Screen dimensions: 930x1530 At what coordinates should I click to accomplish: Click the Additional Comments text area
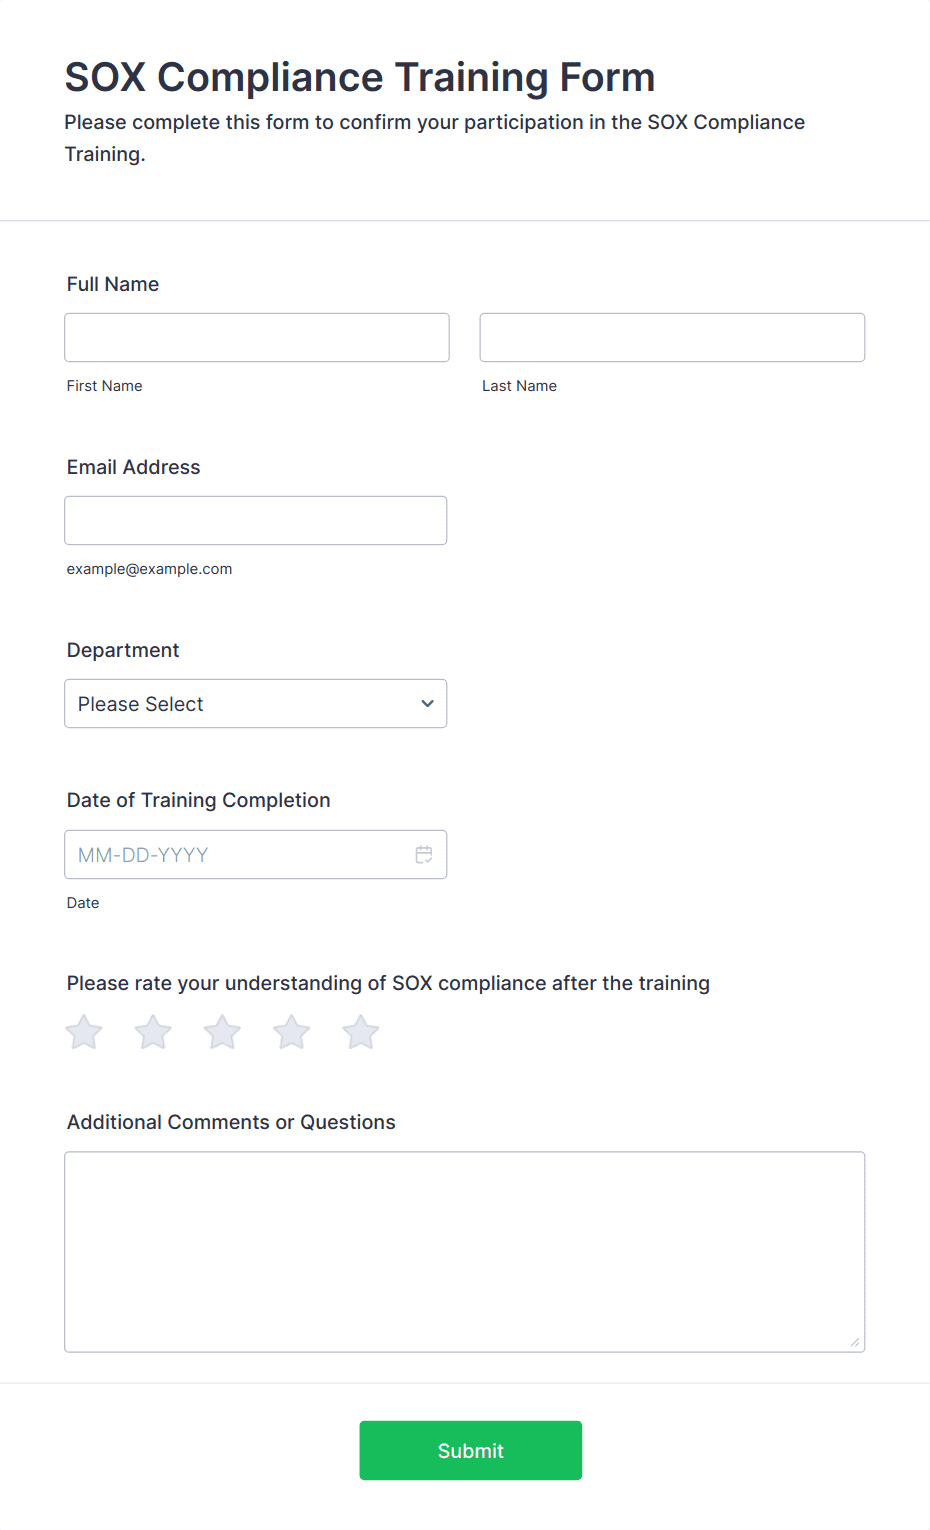tap(465, 1252)
